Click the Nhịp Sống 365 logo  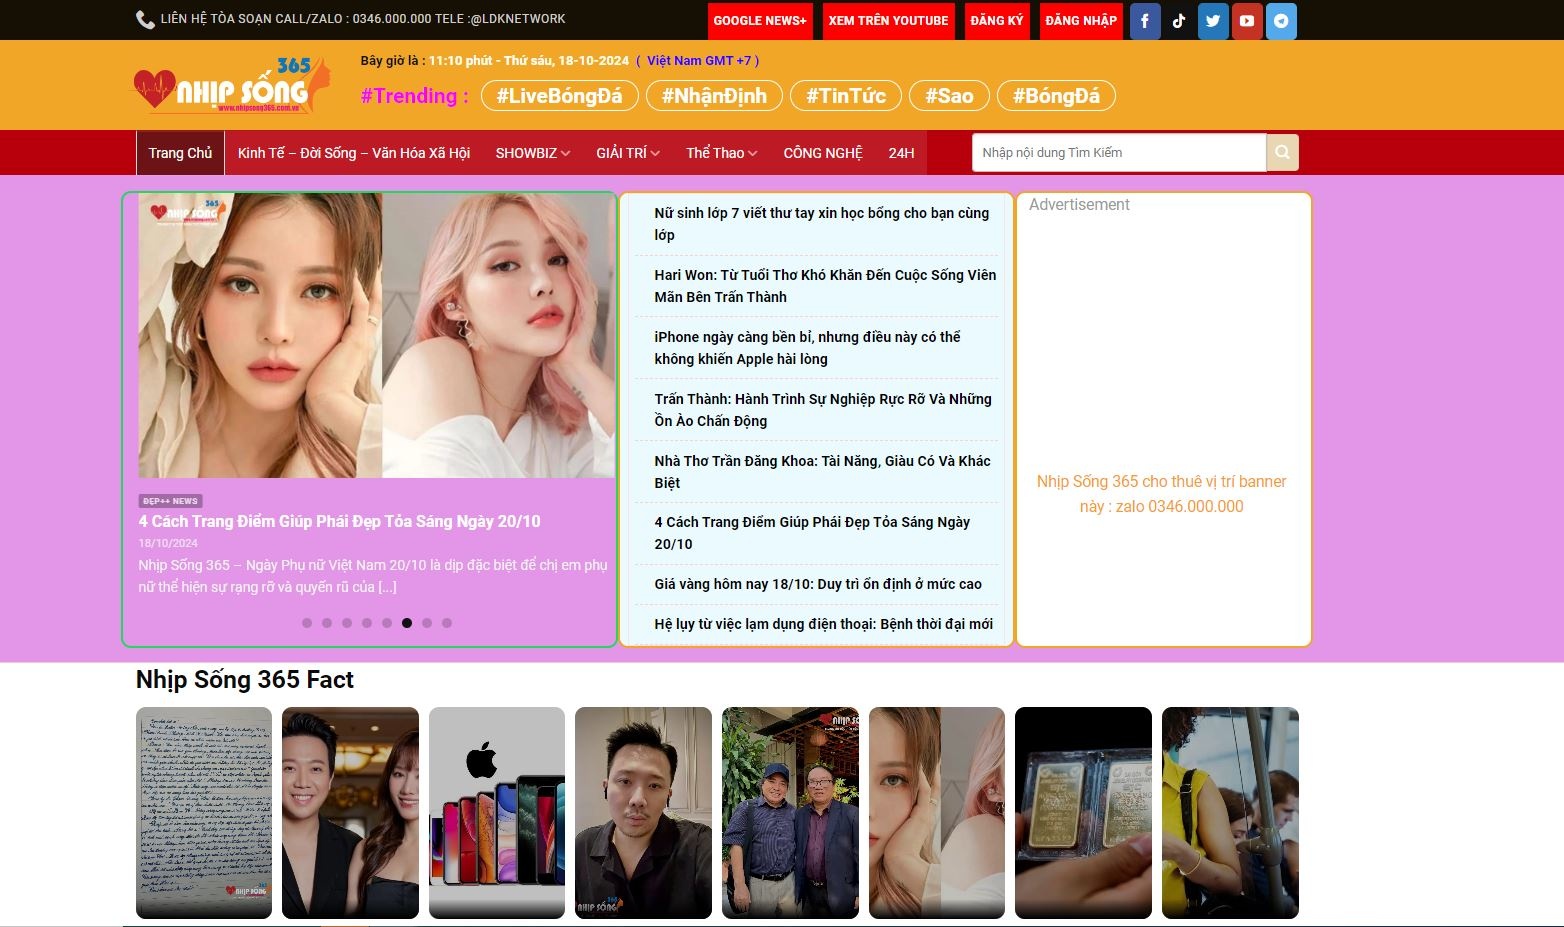coord(231,86)
